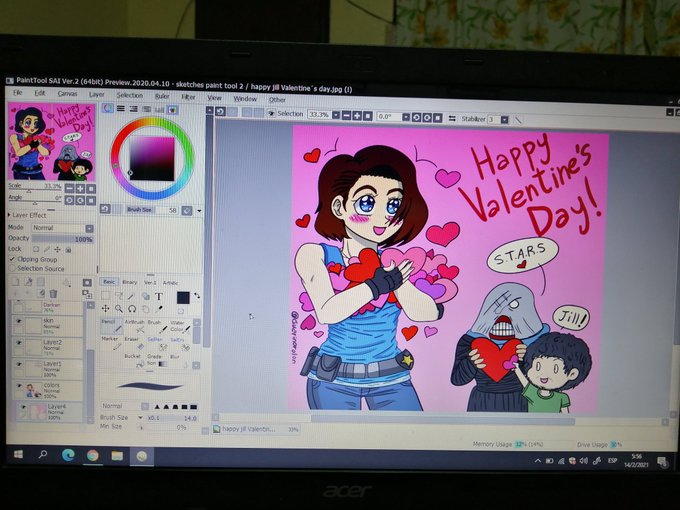Activate the Zoom magnifier tool
The width and height of the screenshot is (680, 510).
pyautogui.click(x=118, y=309)
